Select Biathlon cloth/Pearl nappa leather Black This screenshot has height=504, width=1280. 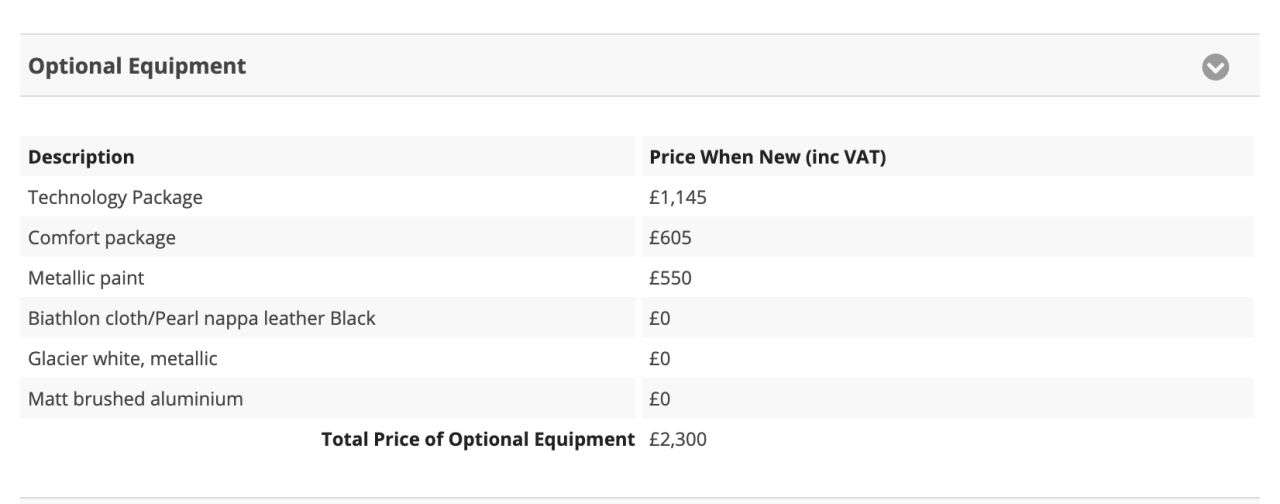[202, 319]
